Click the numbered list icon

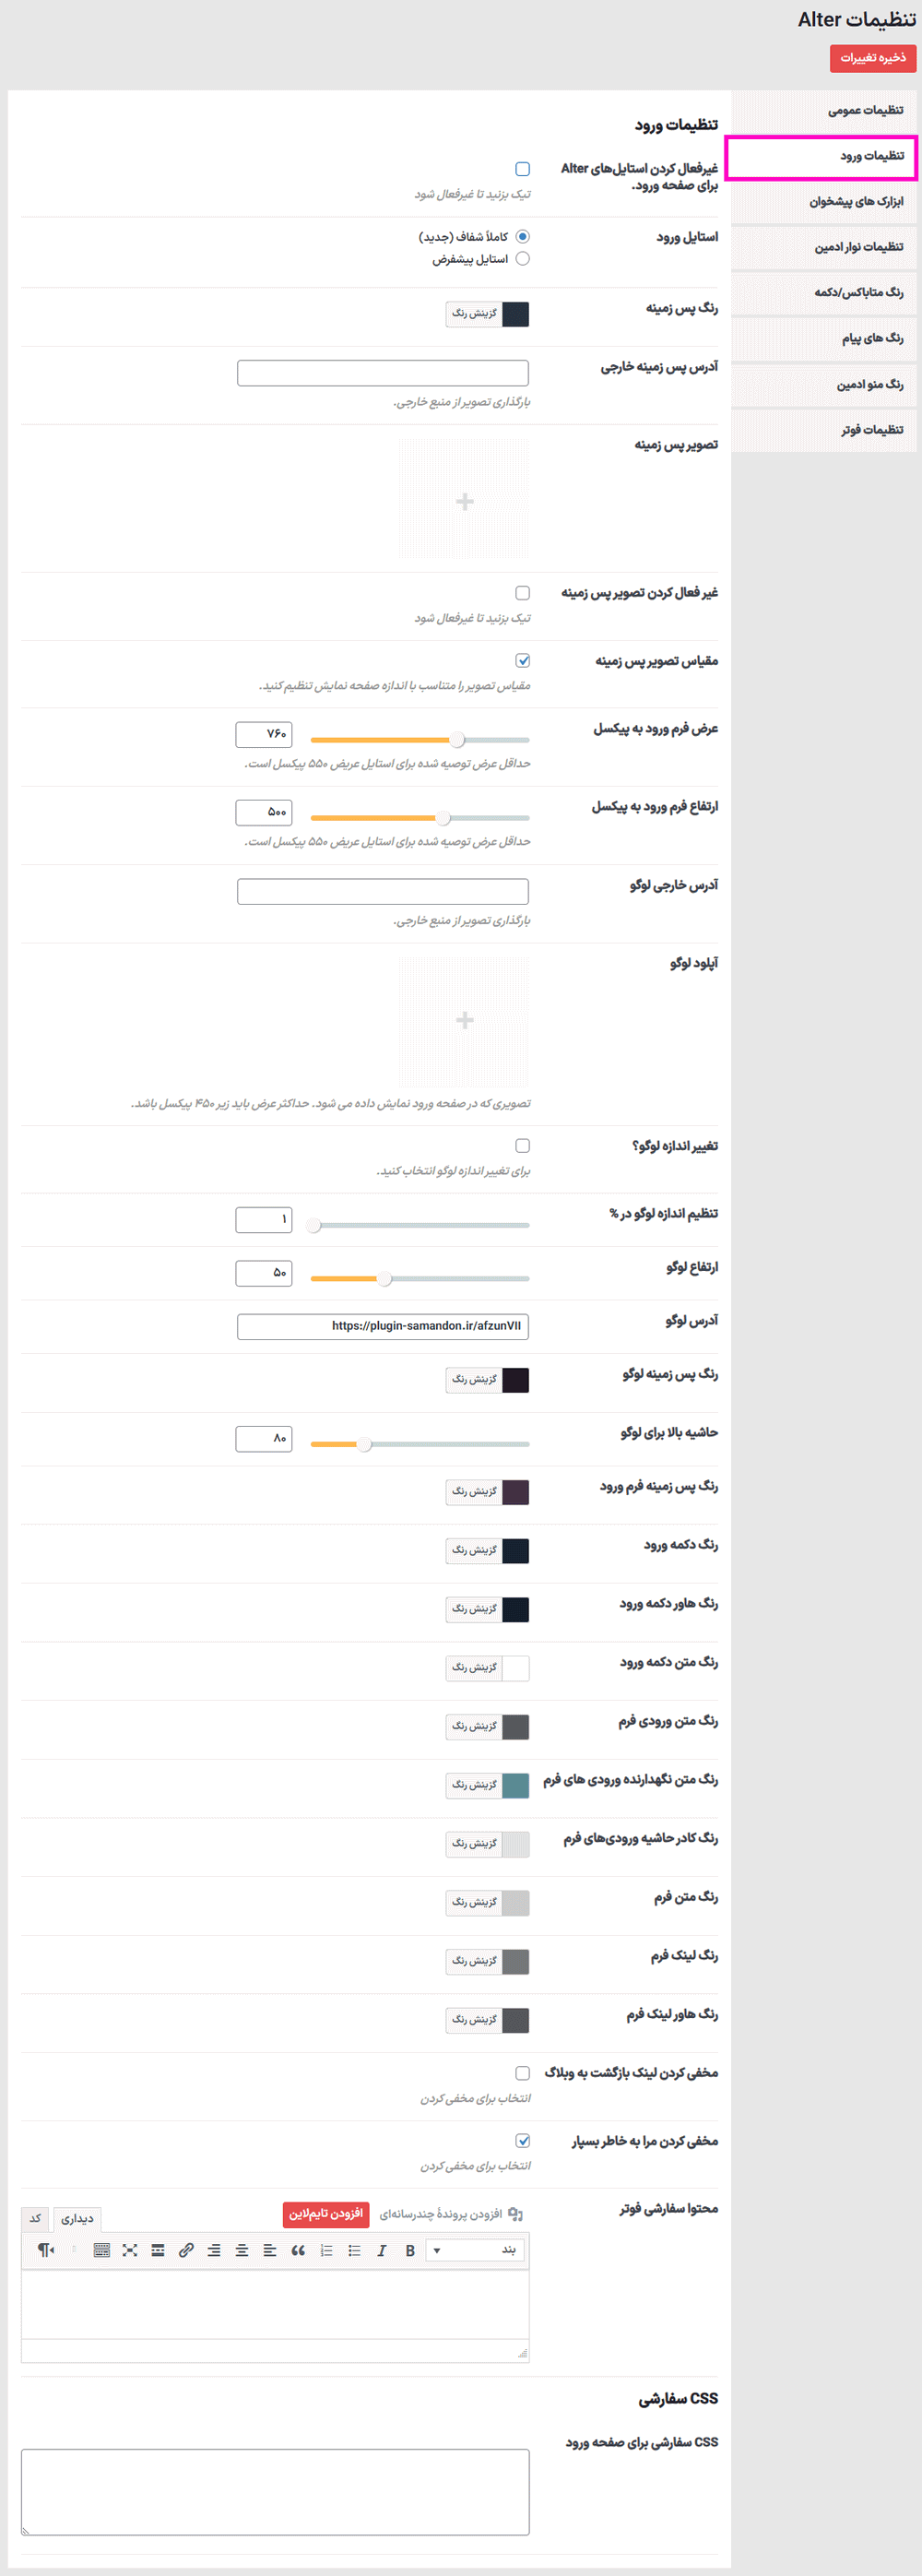(x=326, y=2250)
